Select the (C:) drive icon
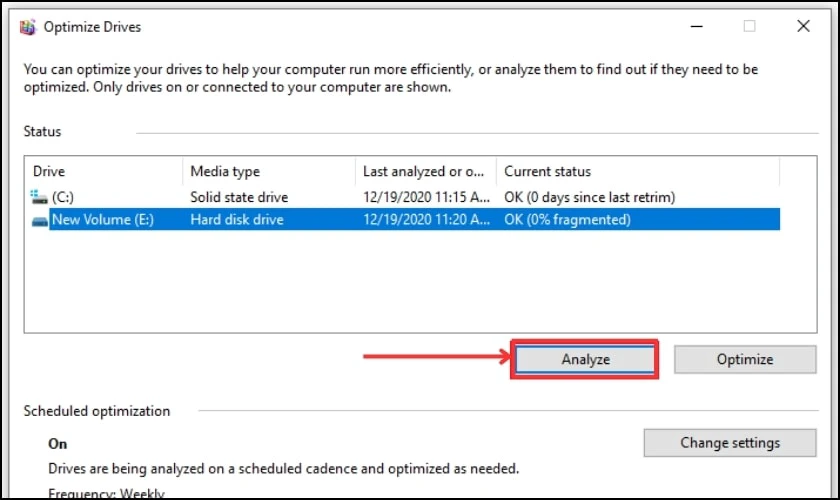The width and height of the screenshot is (840, 500). (x=39, y=197)
